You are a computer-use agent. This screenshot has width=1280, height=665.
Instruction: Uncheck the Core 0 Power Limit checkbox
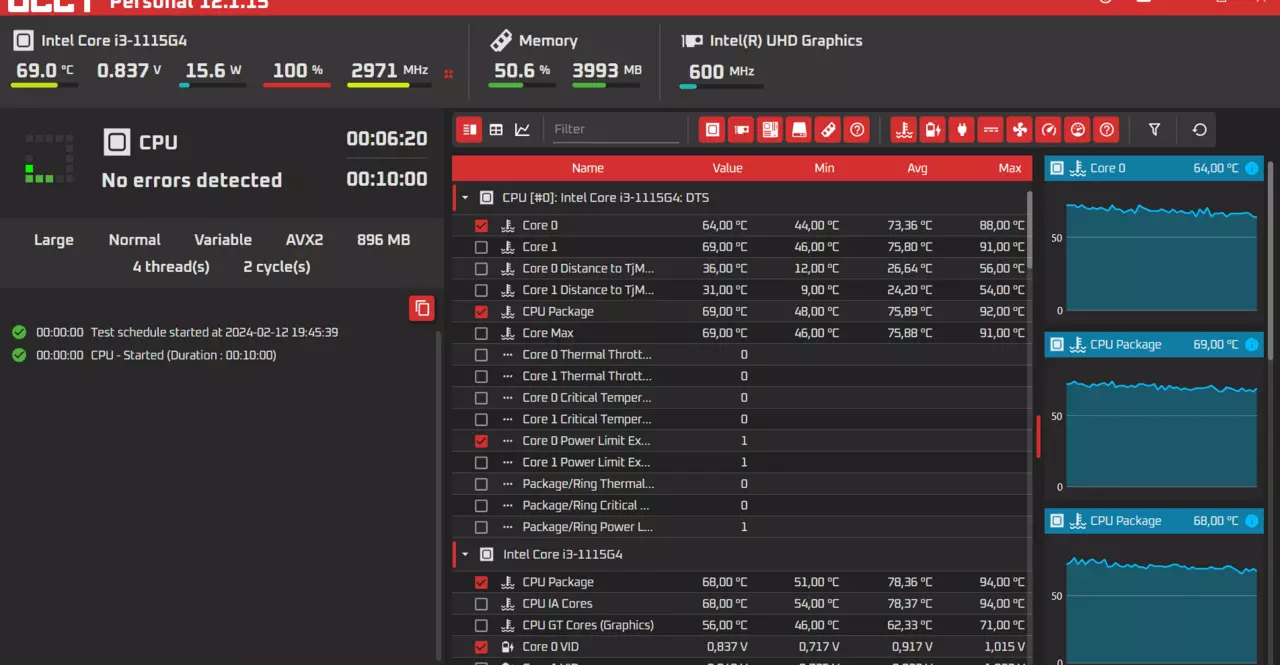481,441
